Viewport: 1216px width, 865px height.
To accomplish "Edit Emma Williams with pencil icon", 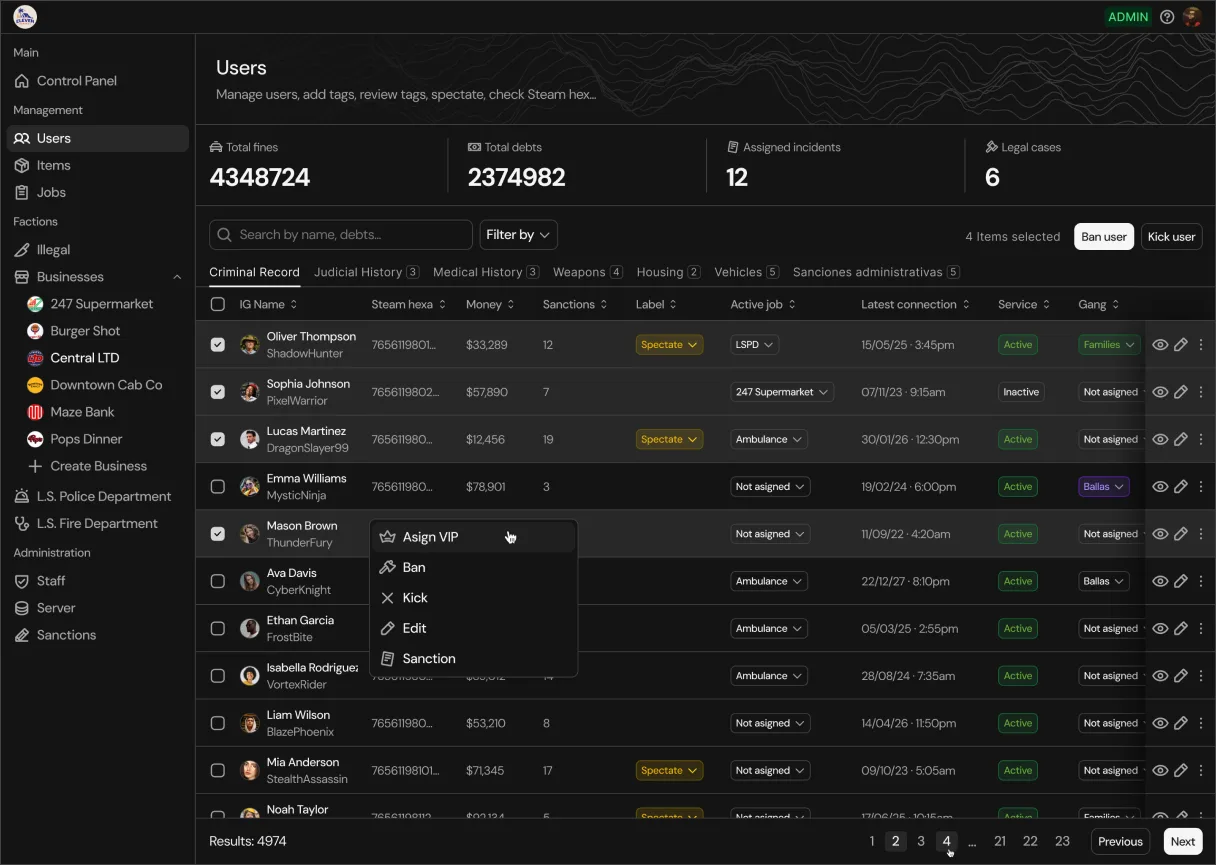I will click(x=1181, y=487).
